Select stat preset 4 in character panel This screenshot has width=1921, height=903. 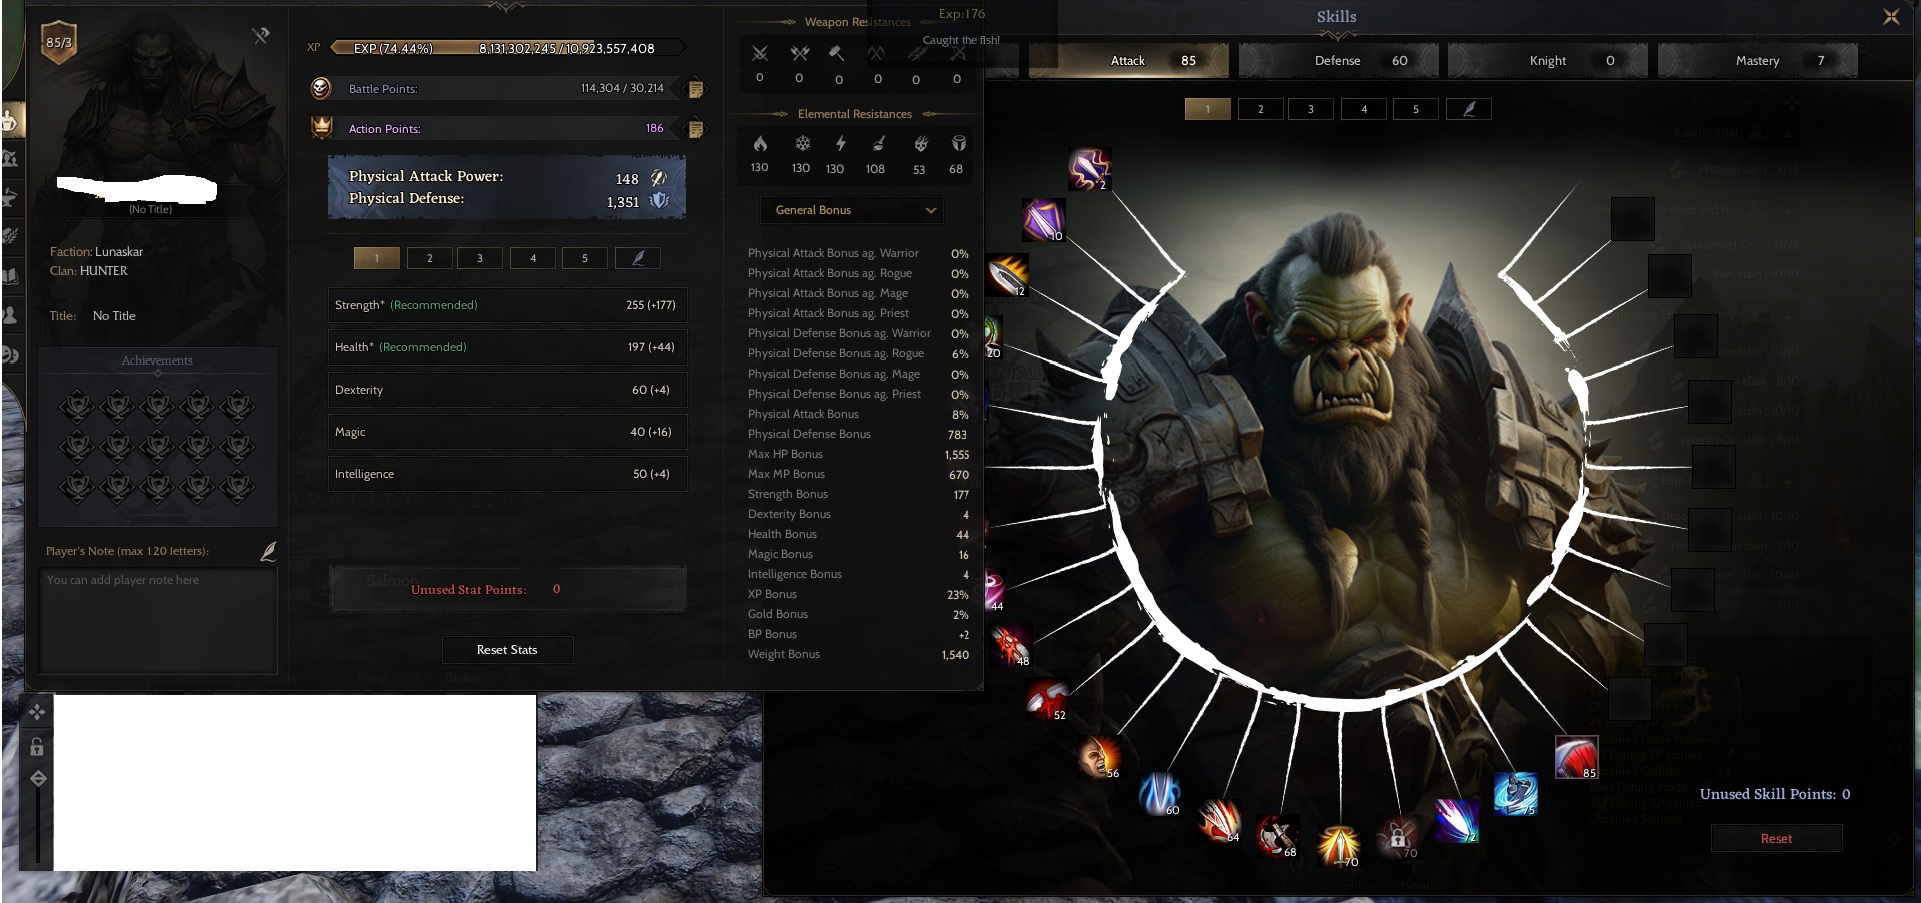(x=533, y=258)
